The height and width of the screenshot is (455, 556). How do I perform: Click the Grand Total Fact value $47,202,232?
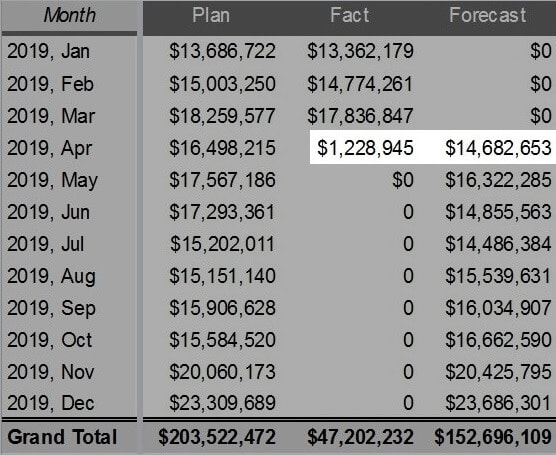360,437
